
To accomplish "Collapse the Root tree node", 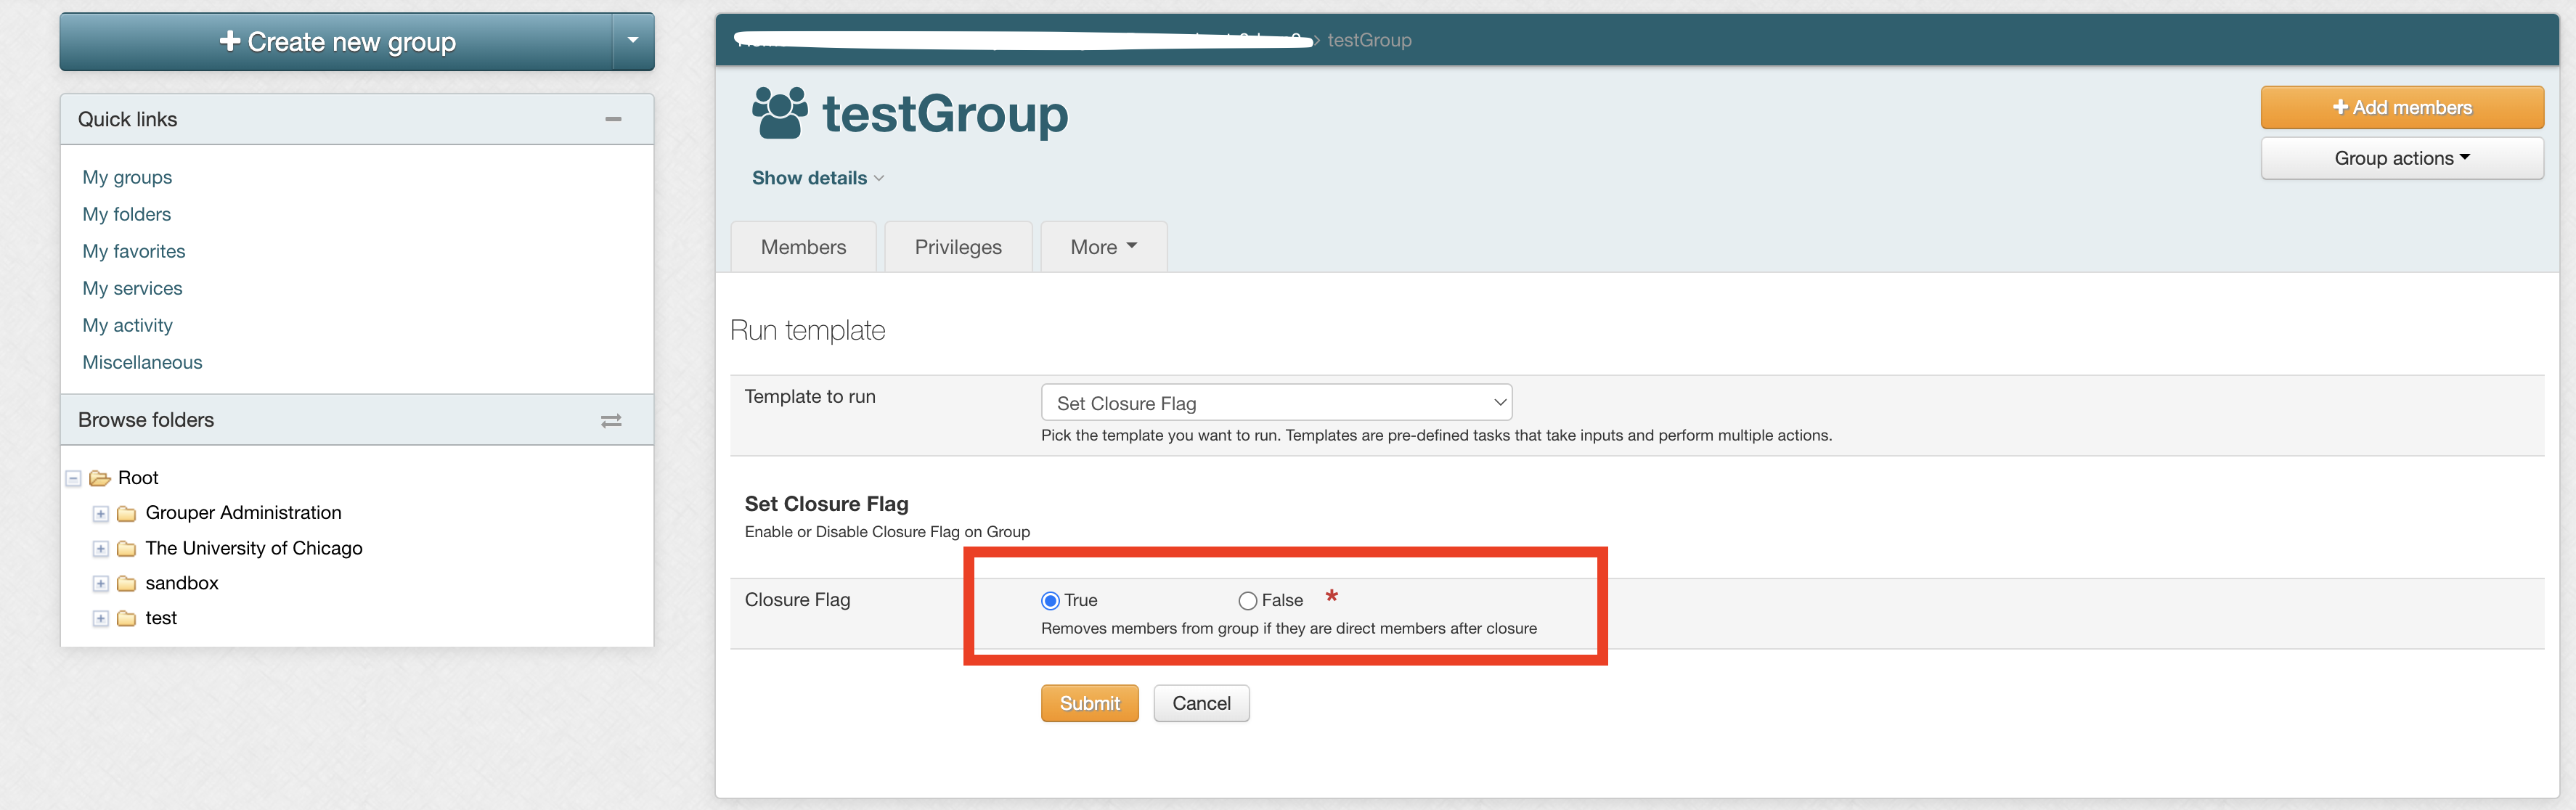I will tap(74, 478).
